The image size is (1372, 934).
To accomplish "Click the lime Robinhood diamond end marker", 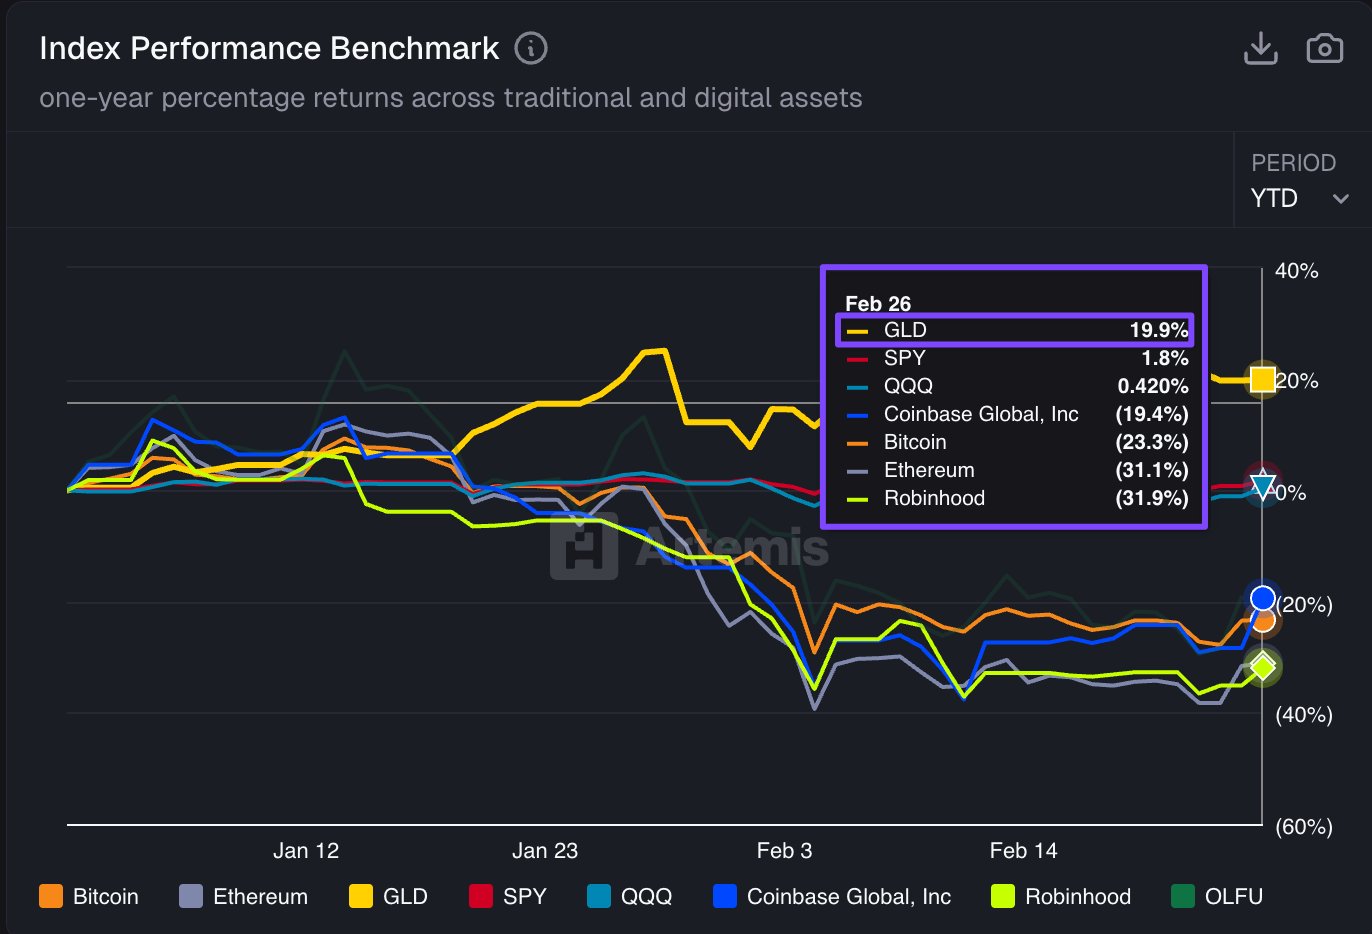I will pos(1263,666).
